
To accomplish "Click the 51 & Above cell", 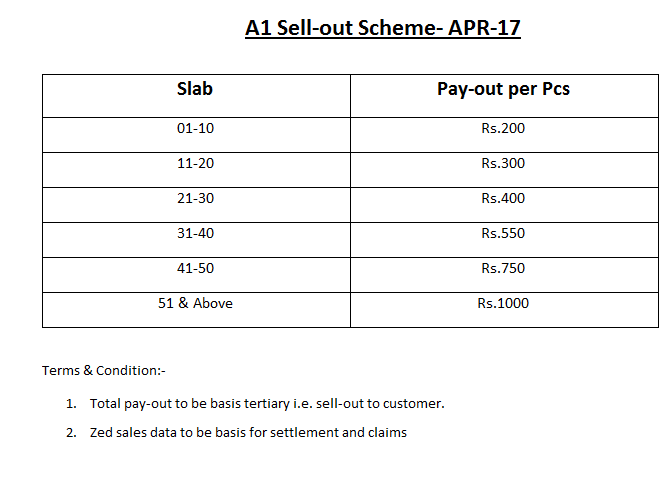I will point(195,303).
